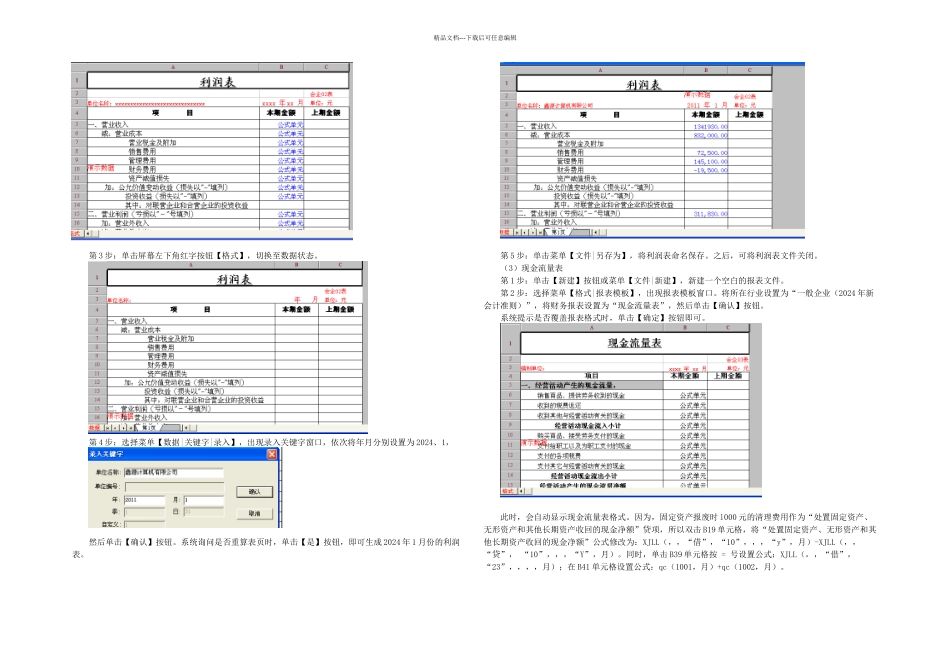Focus the 单位名称 input field
The width and height of the screenshot is (950, 672).
pos(174,472)
